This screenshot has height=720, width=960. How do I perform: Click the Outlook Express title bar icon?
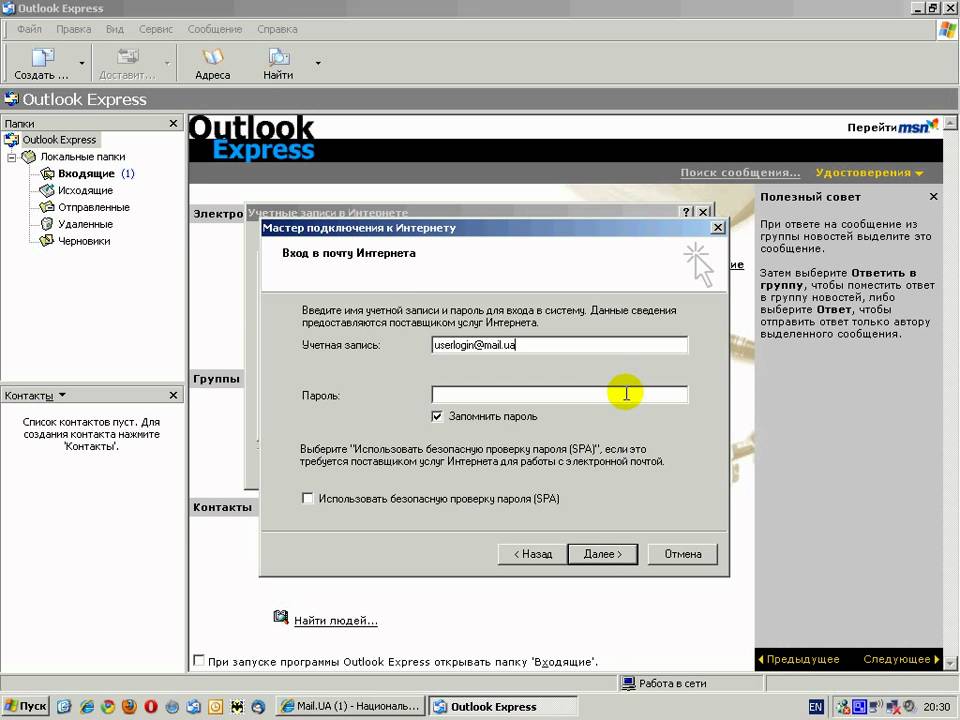[9, 8]
